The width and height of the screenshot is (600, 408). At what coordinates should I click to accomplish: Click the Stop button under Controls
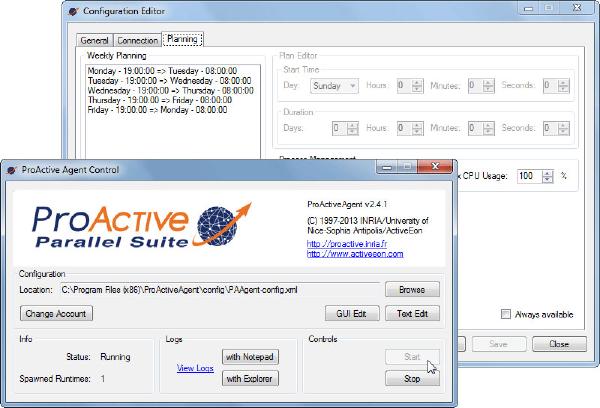[x=412, y=379]
